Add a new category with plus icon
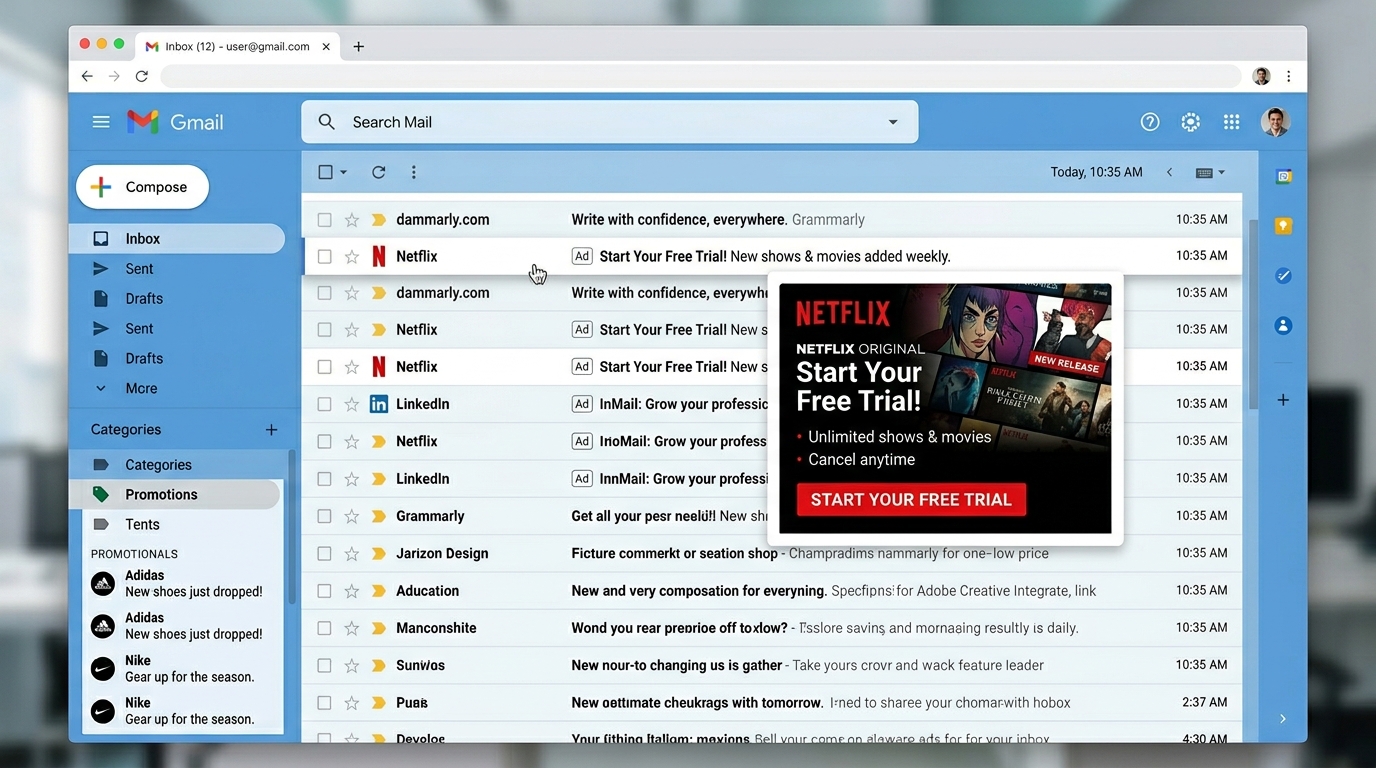Viewport: 1376px width, 768px height. tap(271, 429)
